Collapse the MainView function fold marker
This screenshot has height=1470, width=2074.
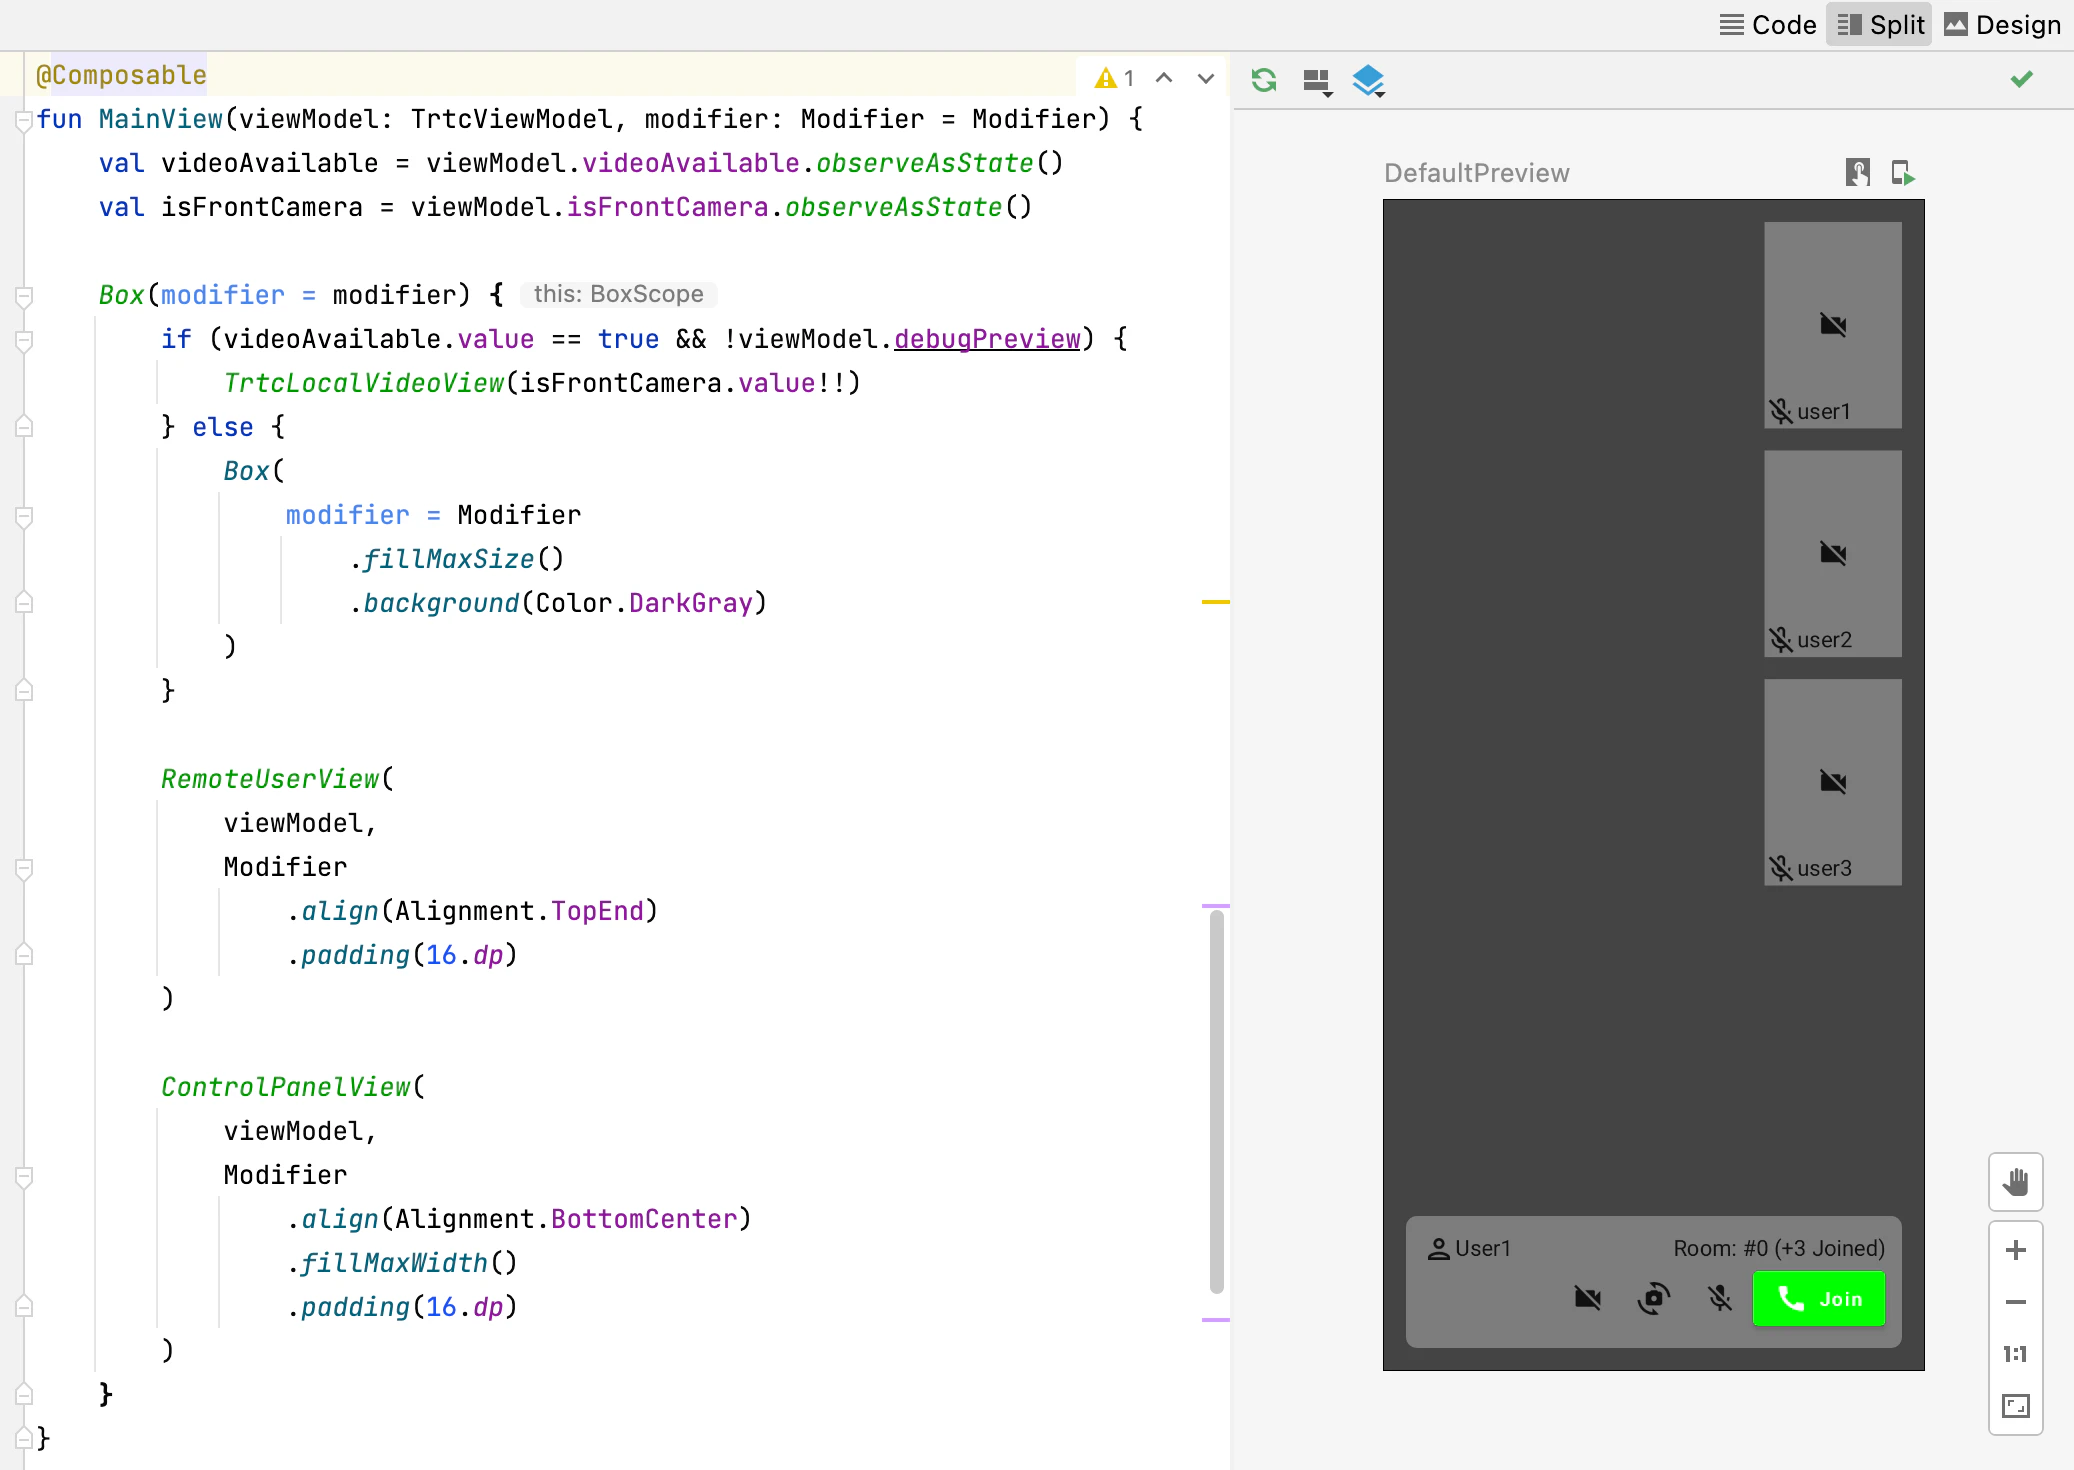point(24,121)
